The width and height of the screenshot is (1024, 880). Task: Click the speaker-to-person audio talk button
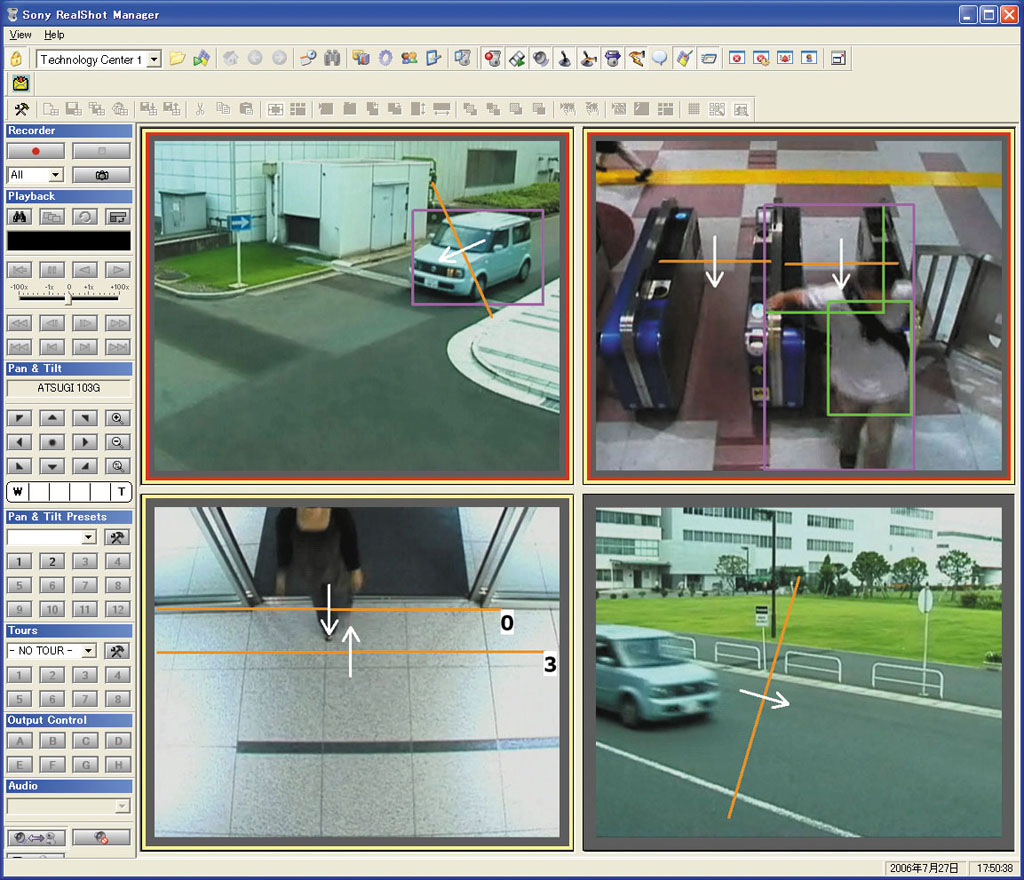coord(36,838)
